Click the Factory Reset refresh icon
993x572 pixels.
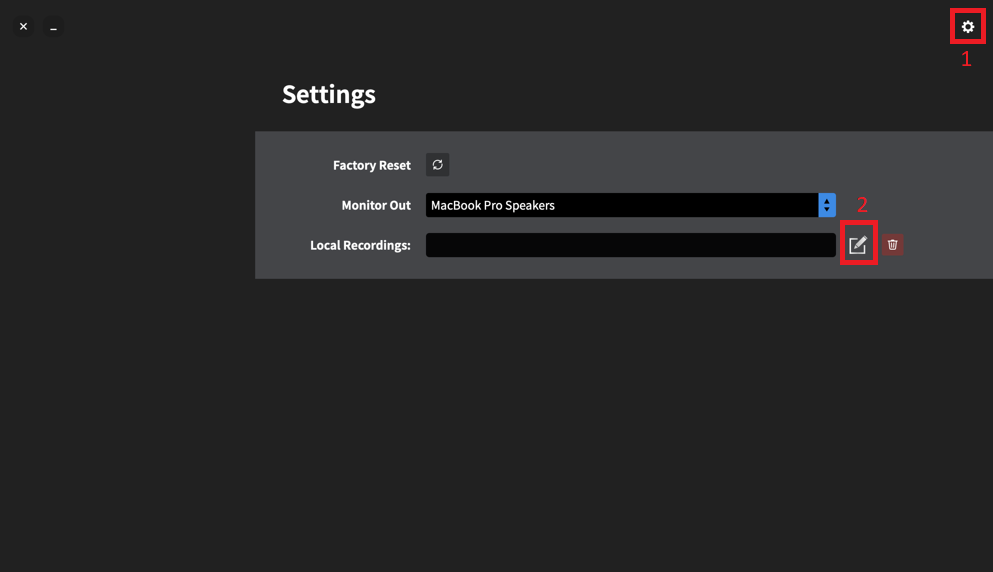click(x=437, y=165)
